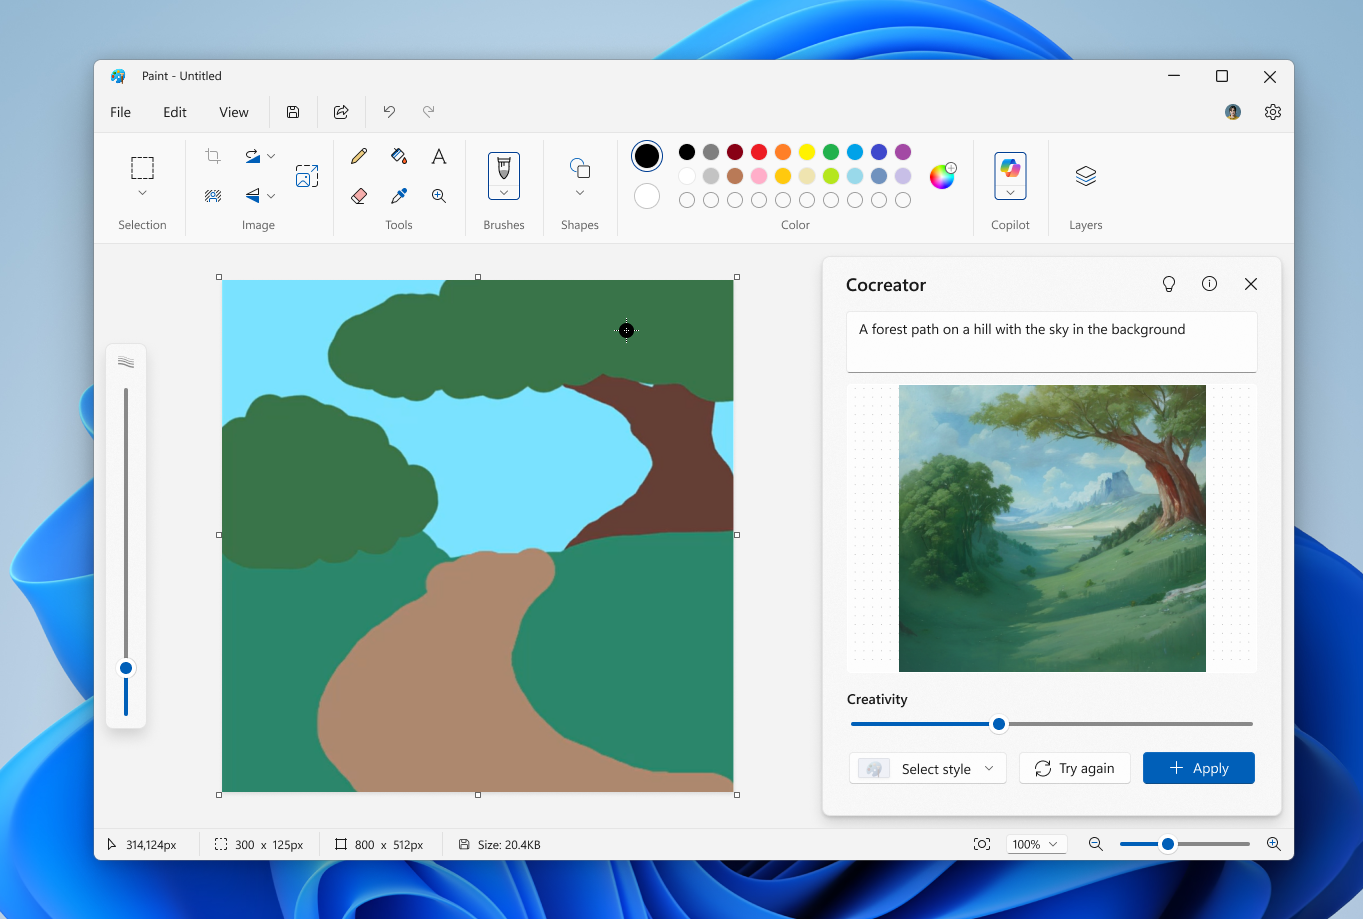Pick the red color swatch
The height and width of the screenshot is (919, 1363).
coord(759,152)
